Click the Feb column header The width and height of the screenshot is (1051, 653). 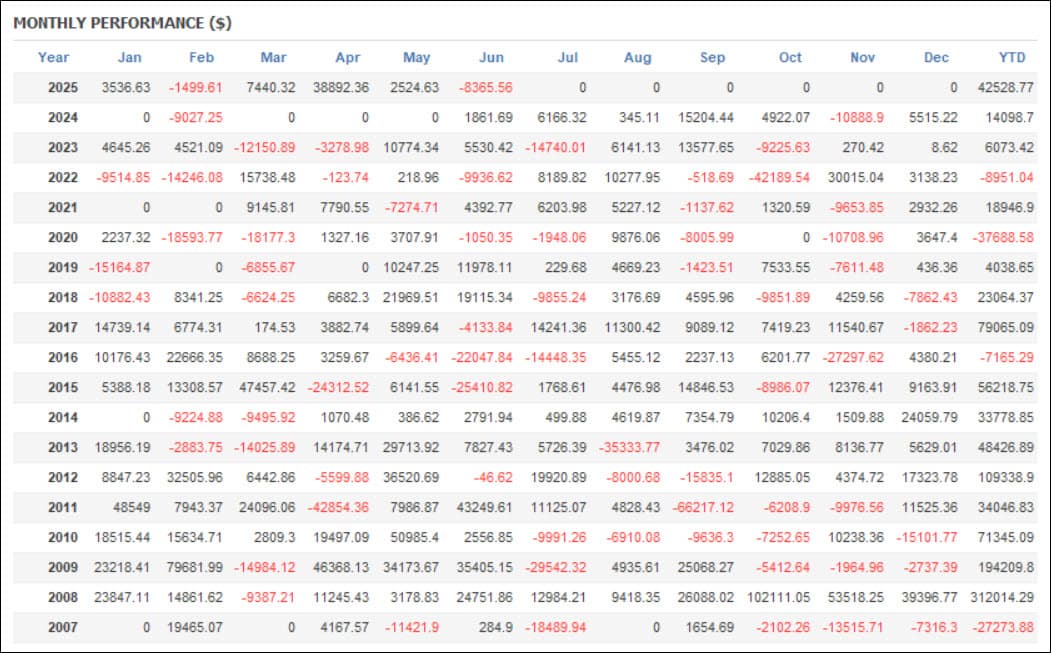tap(201, 58)
